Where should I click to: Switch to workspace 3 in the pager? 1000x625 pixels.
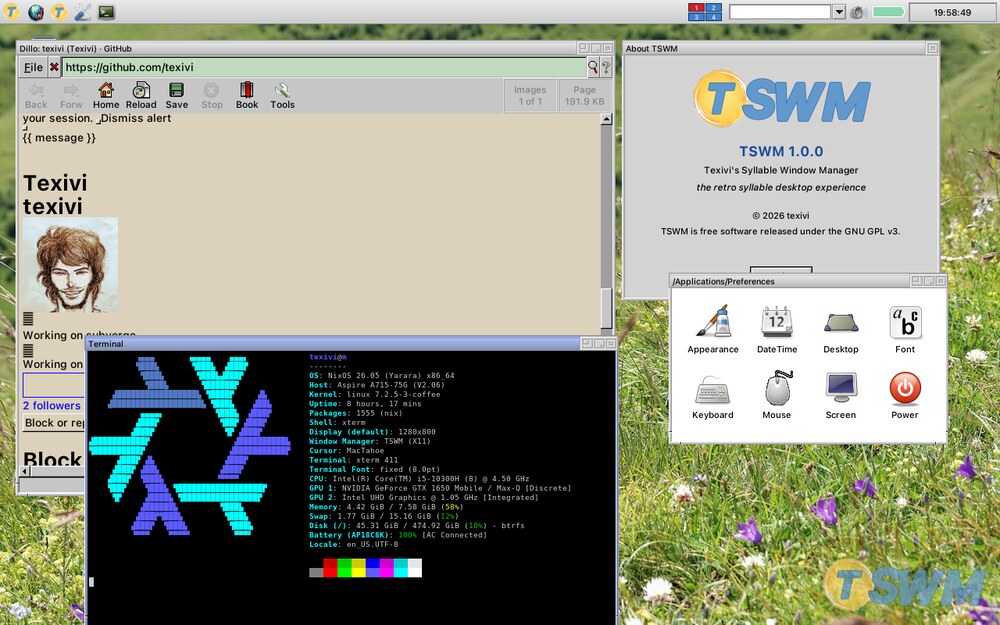pyautogui.click(x=696, y=17)
